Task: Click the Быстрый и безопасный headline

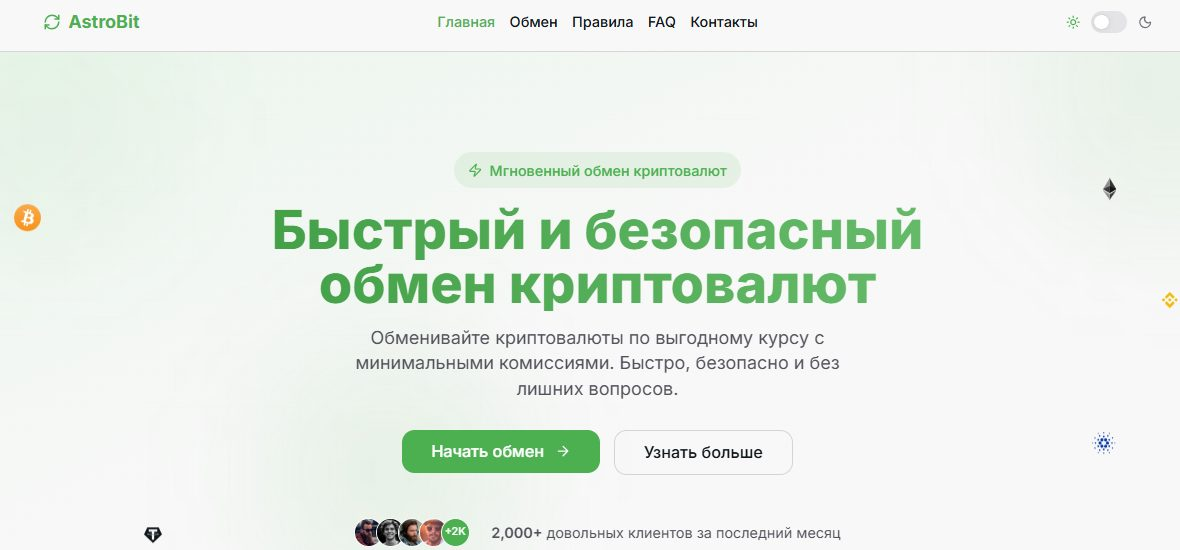Action: 598,258
